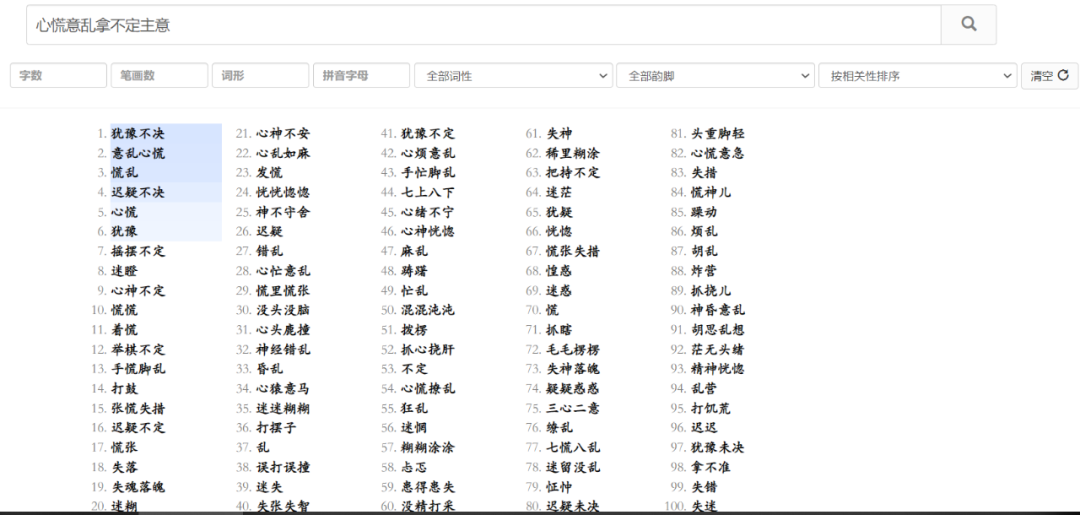The height and width of the screenshot is (515, 1080).
Task: Click the word 躁动
Action: [x=705, y=212]
